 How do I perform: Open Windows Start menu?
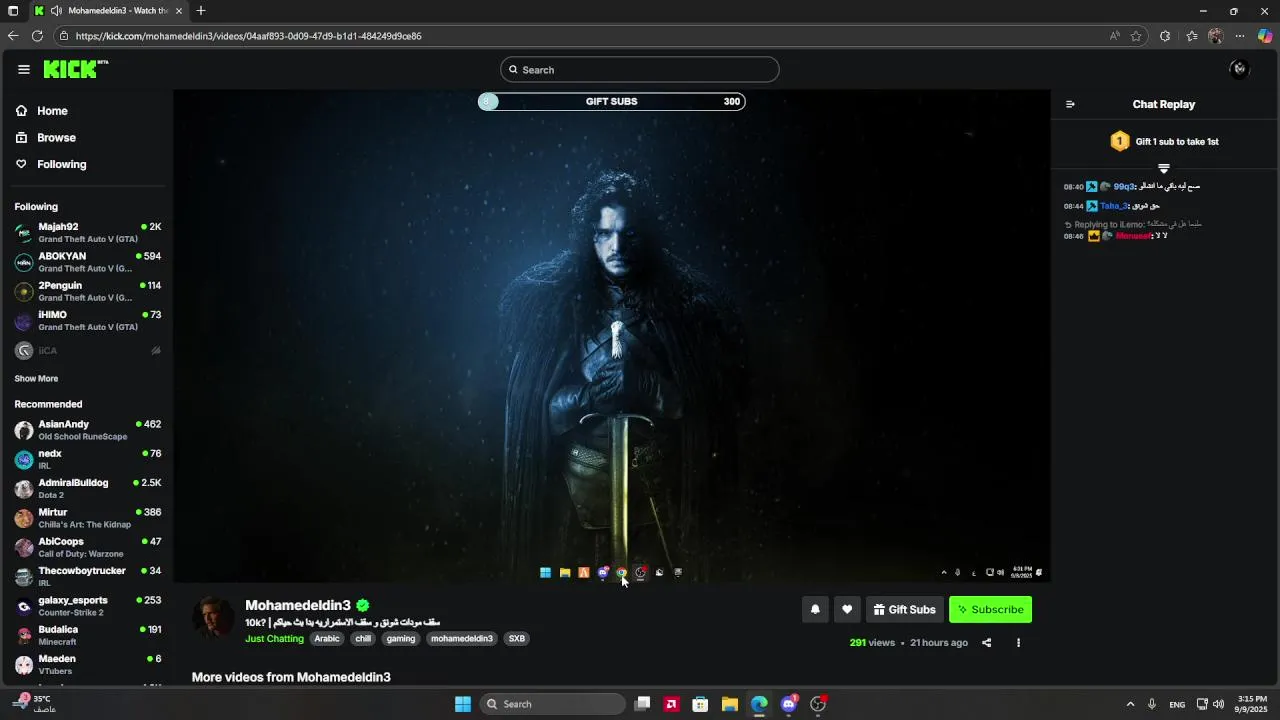[x=463, y=704]
